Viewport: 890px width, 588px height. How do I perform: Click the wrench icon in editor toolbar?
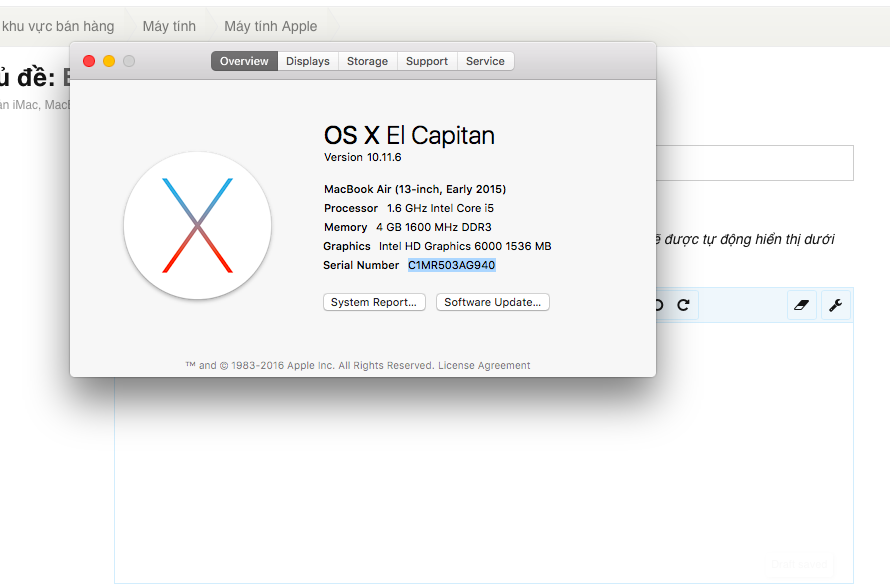point(836,305)
